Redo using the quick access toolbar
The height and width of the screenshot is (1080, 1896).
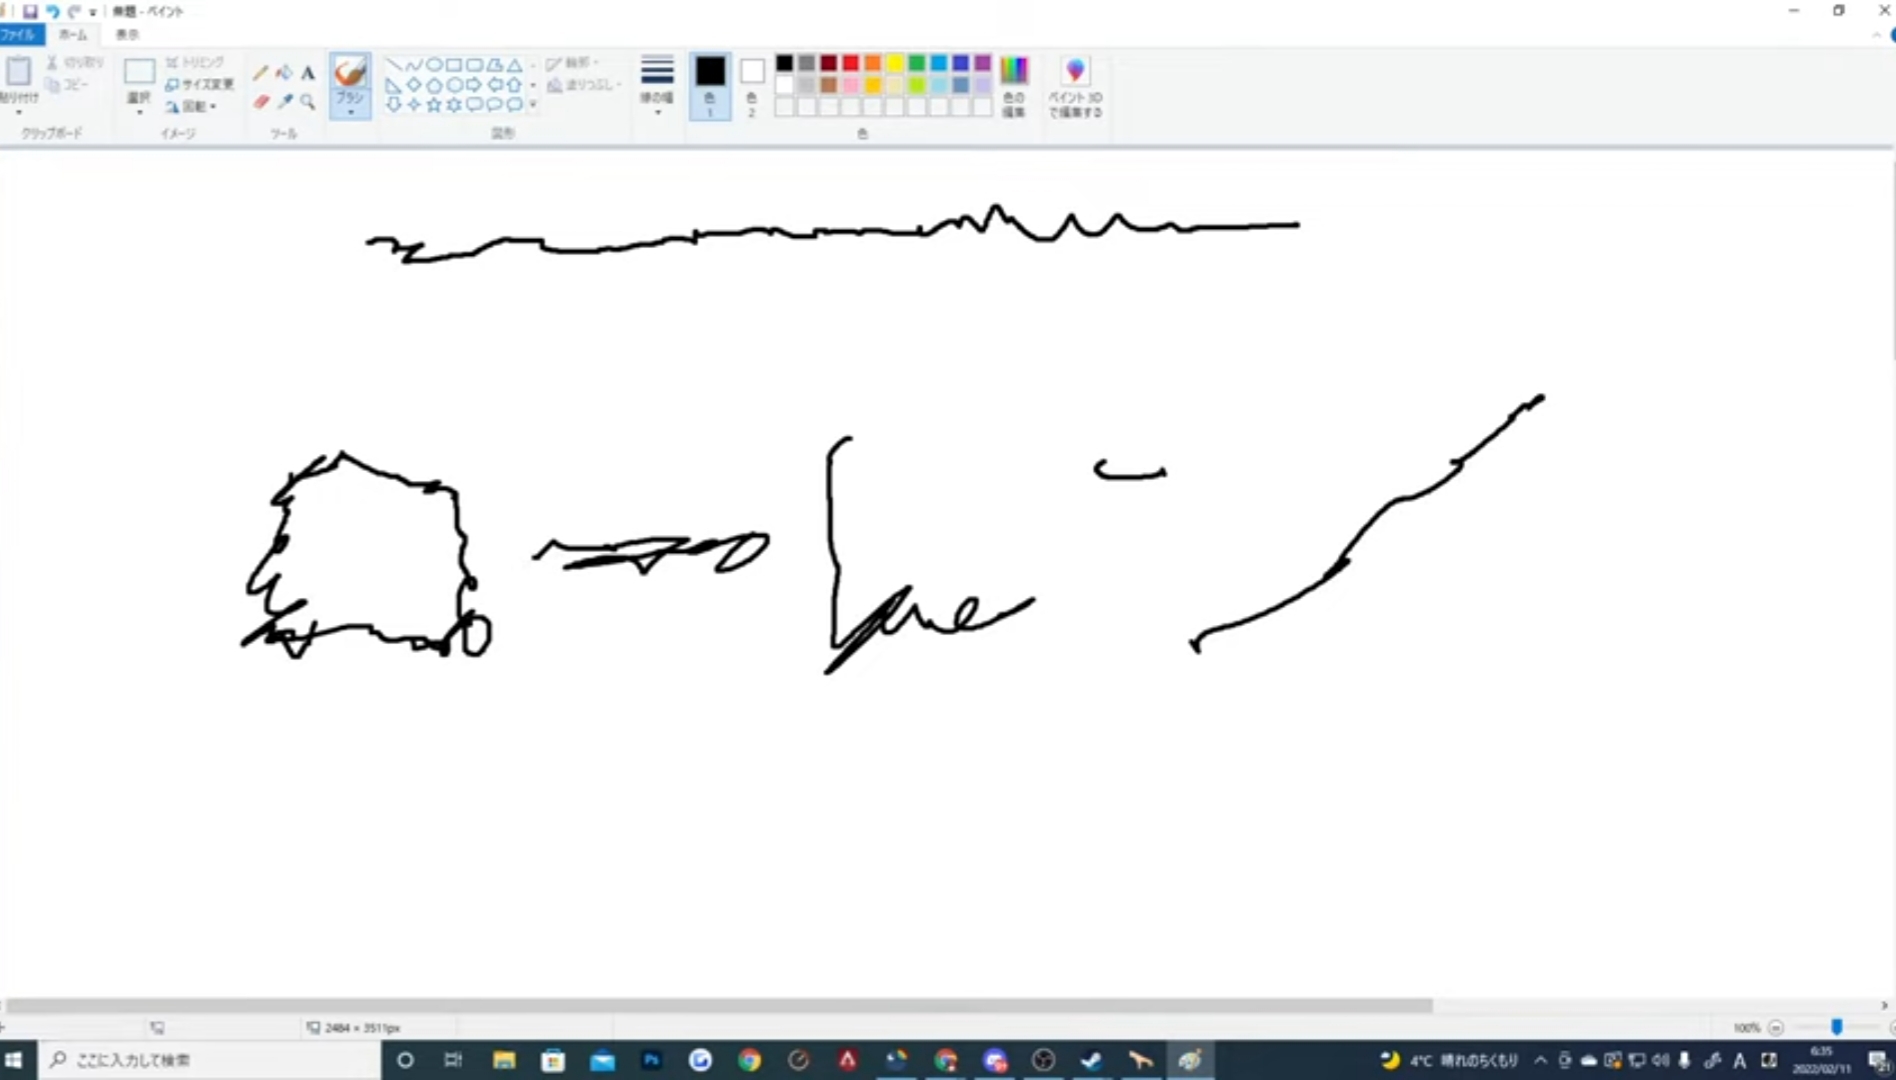point(74,11)
